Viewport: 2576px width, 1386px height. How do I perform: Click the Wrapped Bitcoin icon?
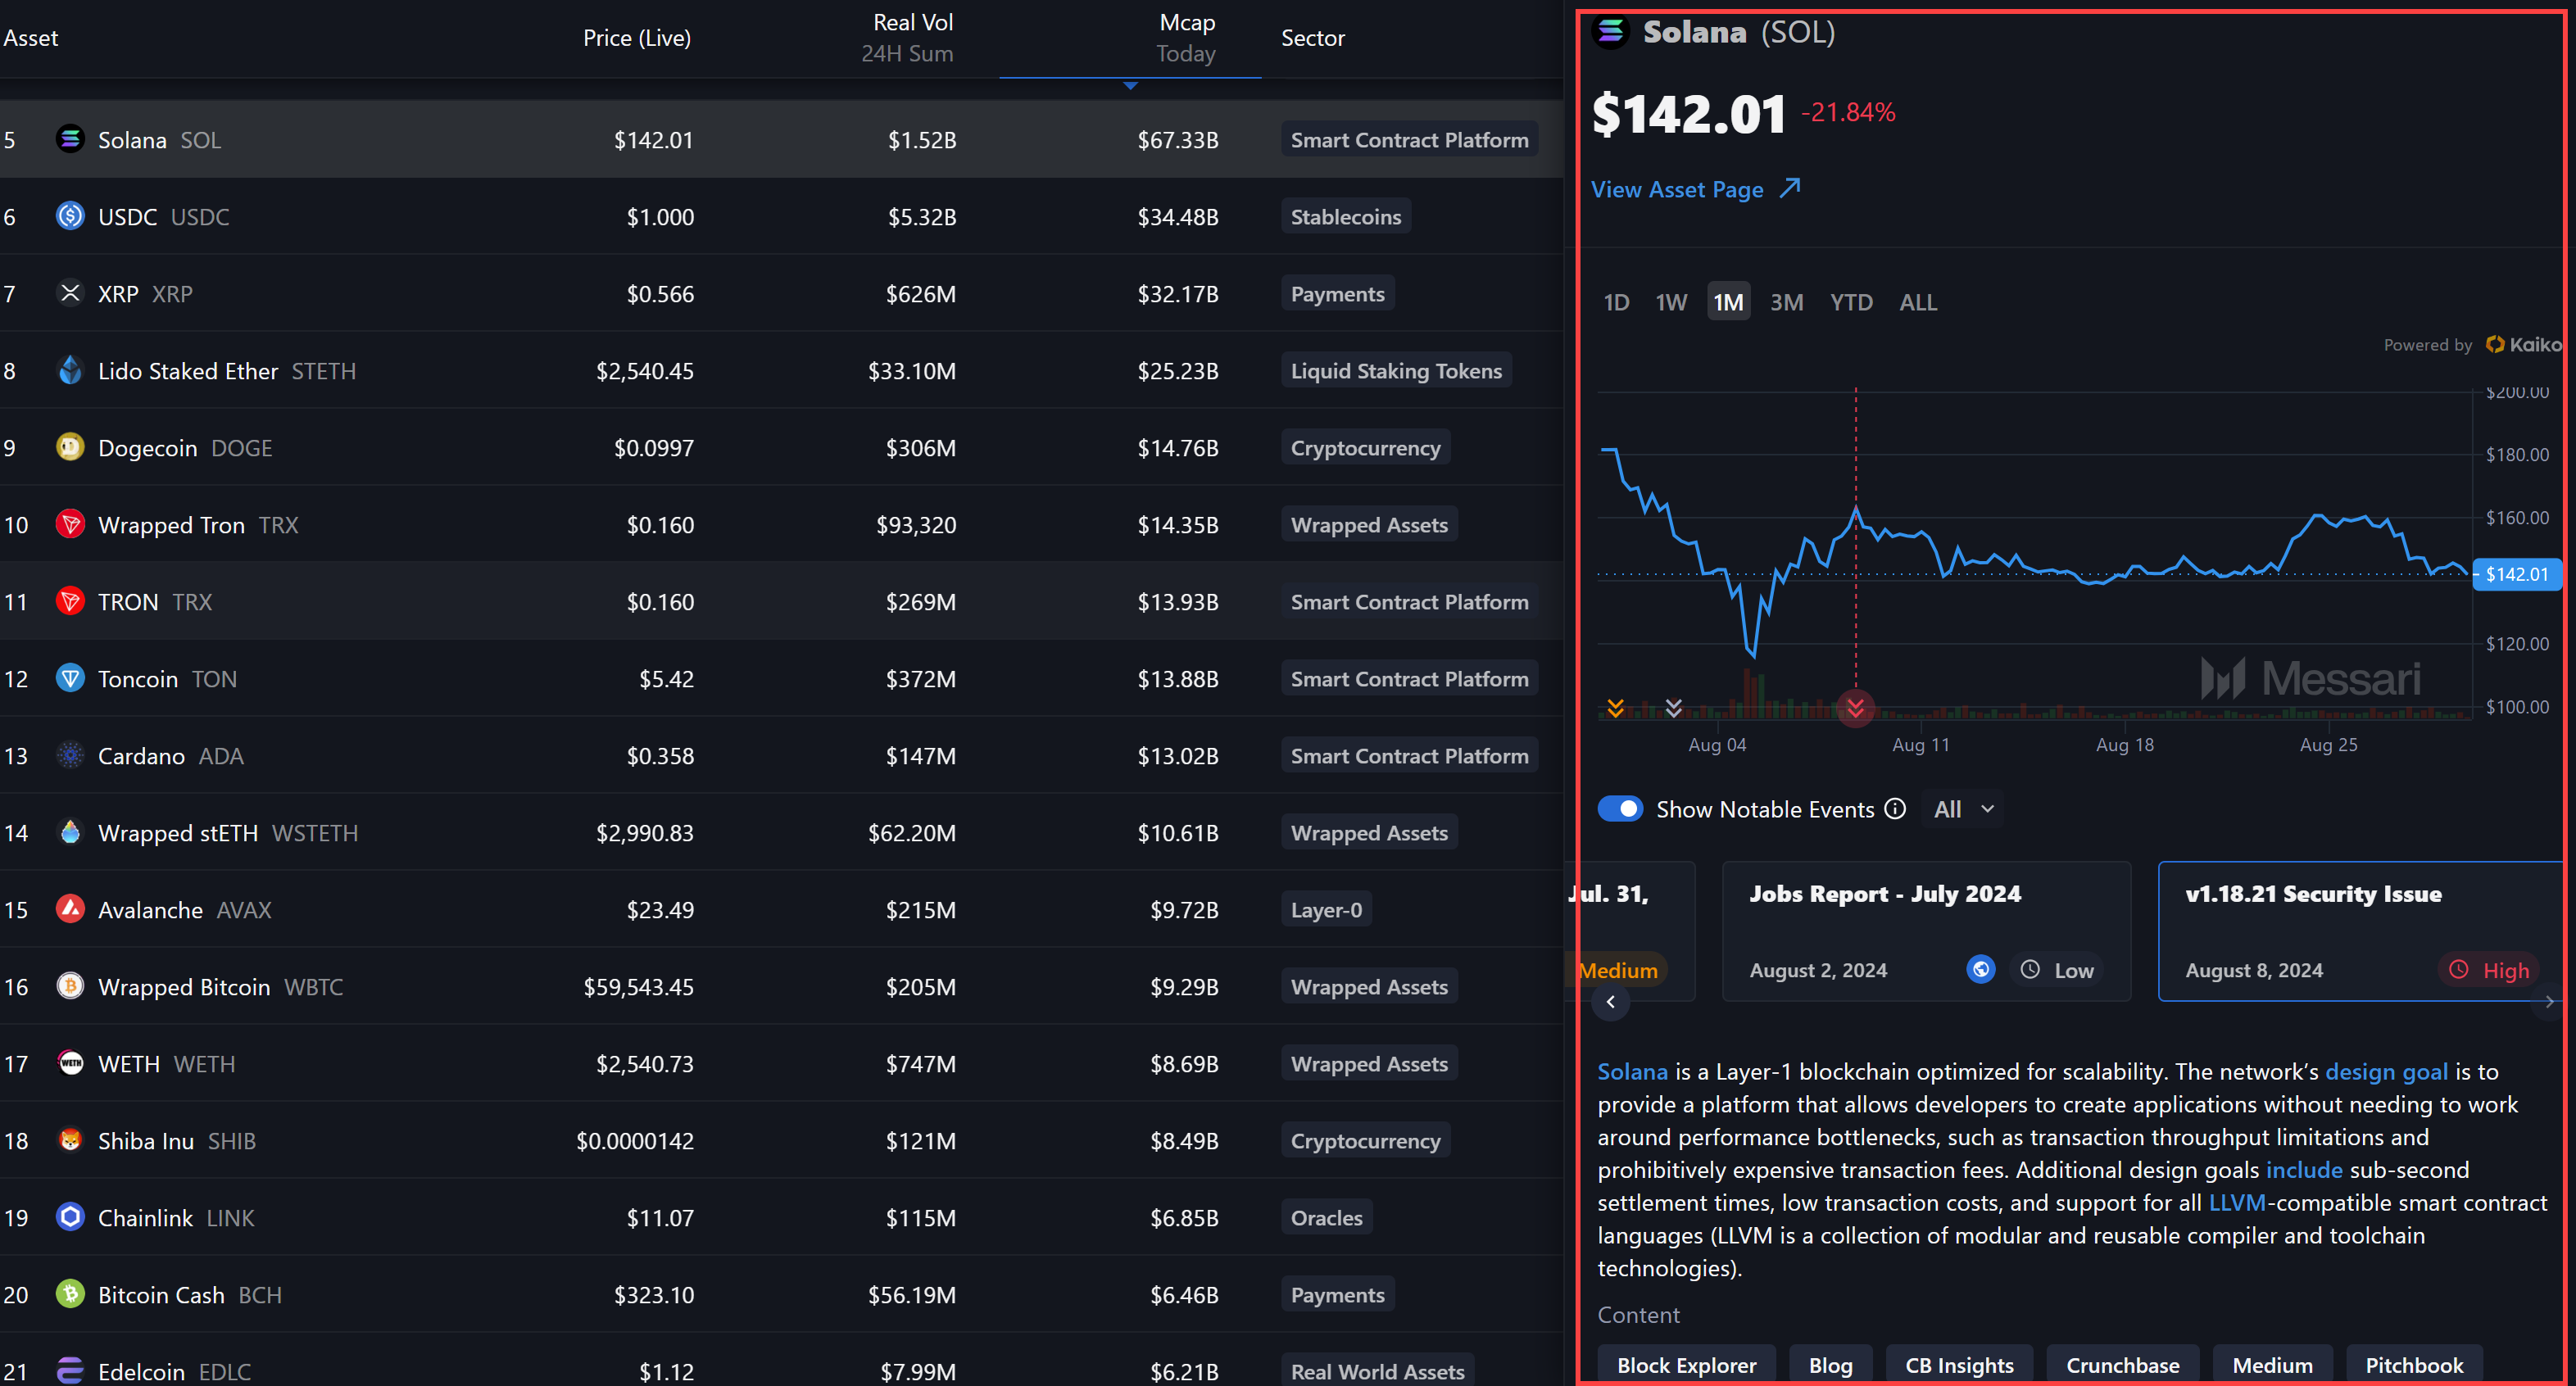click(70, 986)
